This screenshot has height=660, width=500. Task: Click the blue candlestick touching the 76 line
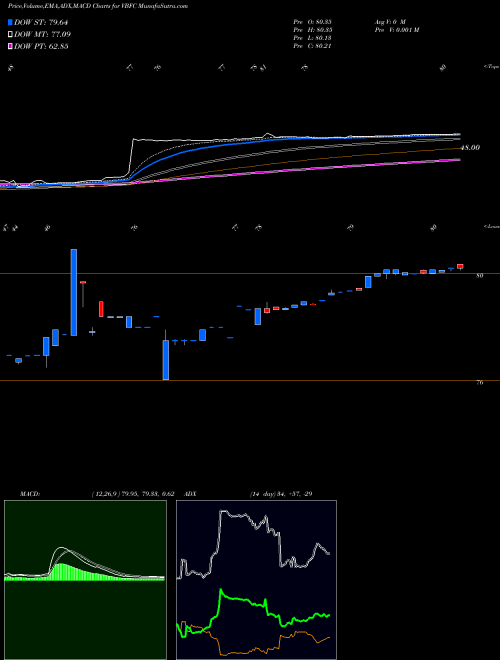click(x=166, y=360)
